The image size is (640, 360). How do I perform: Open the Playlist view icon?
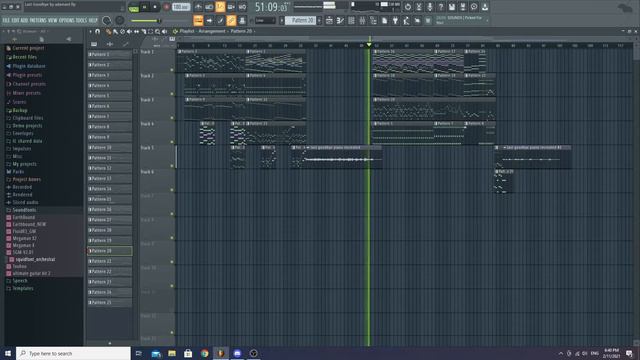point(329,20)
